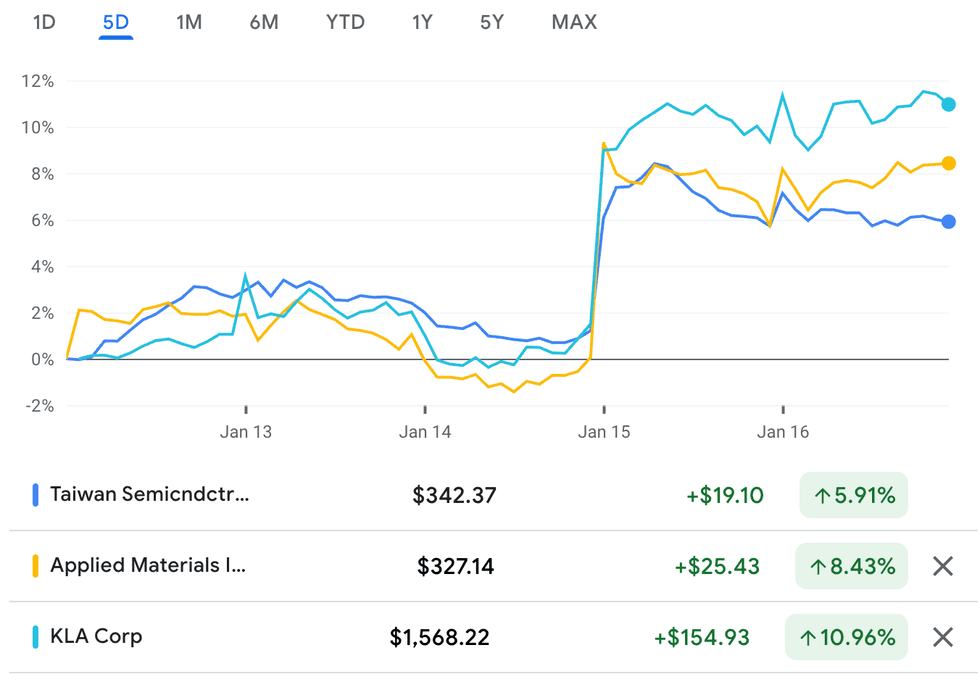Click the yellow endpoint dot on the chart
Screen dimensions: 980x687
pos(948,161)
